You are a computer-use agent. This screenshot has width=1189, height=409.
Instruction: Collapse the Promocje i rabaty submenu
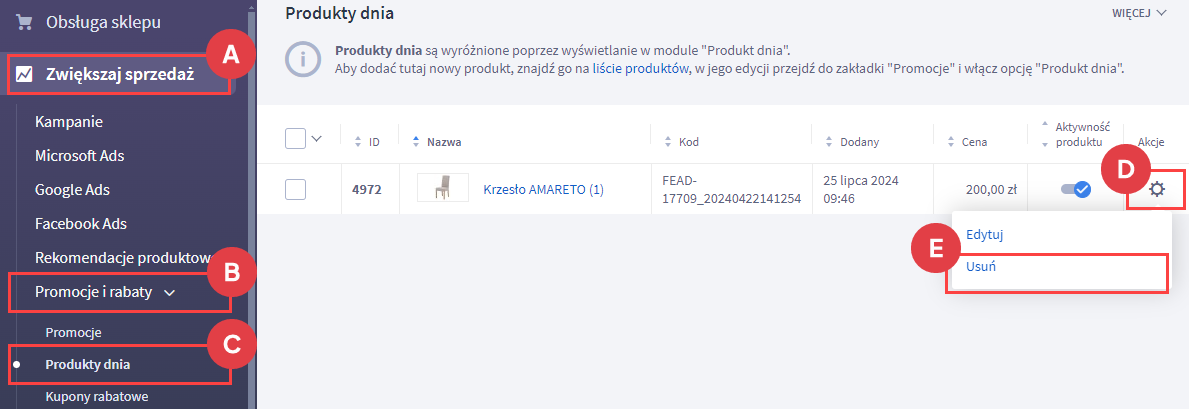169,293
